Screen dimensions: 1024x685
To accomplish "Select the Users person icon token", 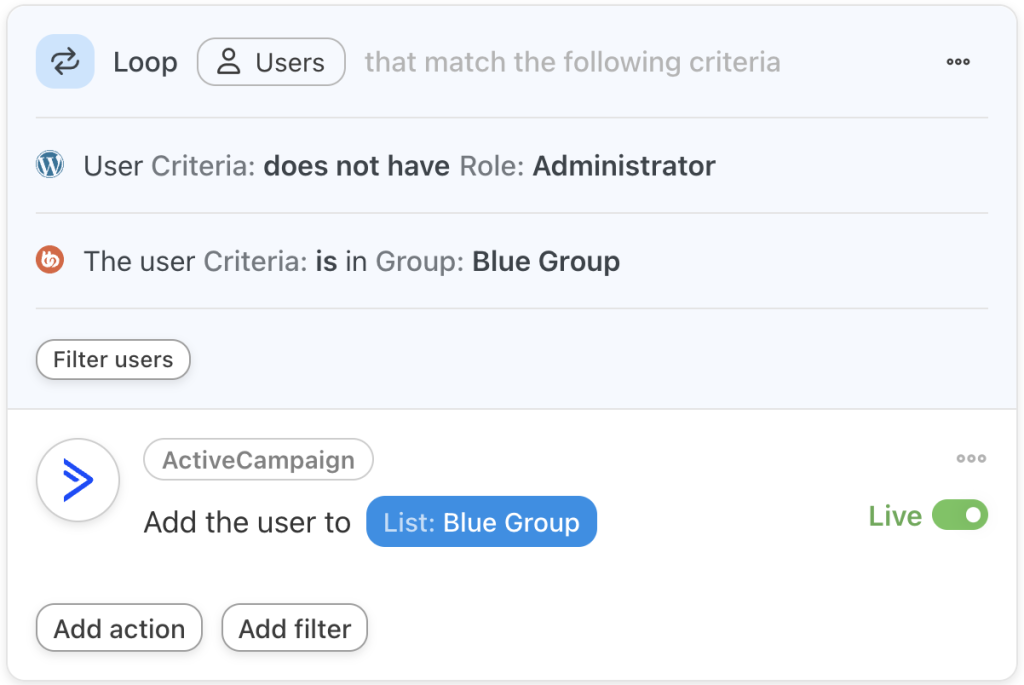I will 271,61.
